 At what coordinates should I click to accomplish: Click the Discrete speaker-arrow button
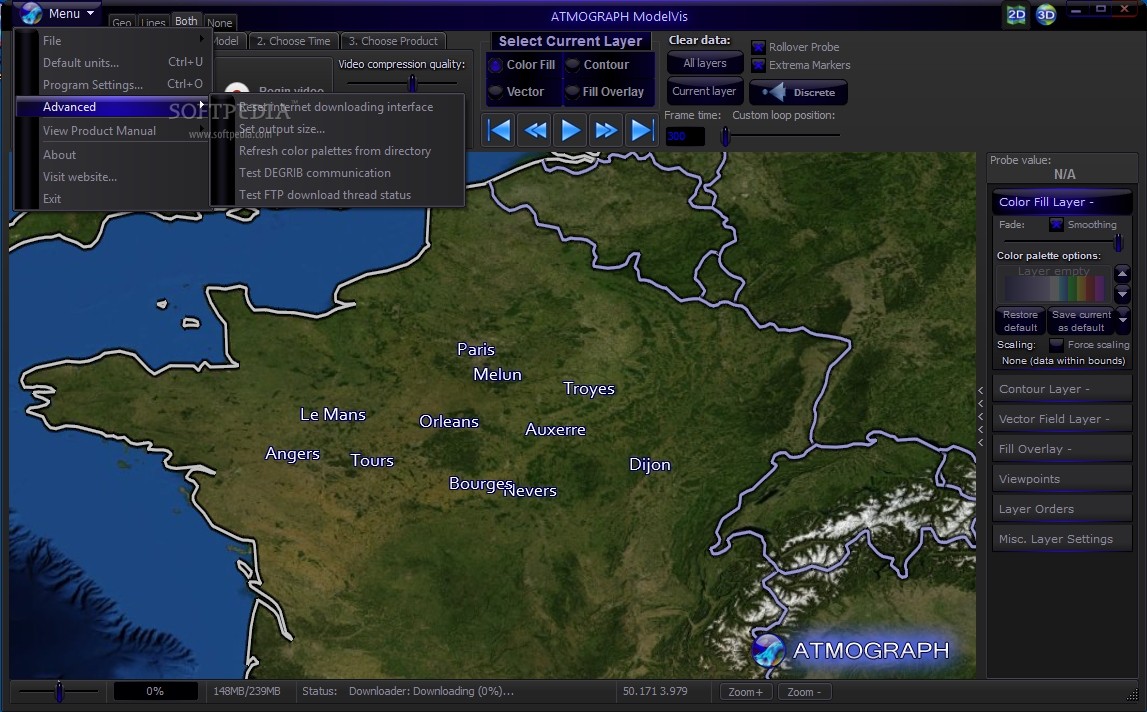tap(799, 92)
